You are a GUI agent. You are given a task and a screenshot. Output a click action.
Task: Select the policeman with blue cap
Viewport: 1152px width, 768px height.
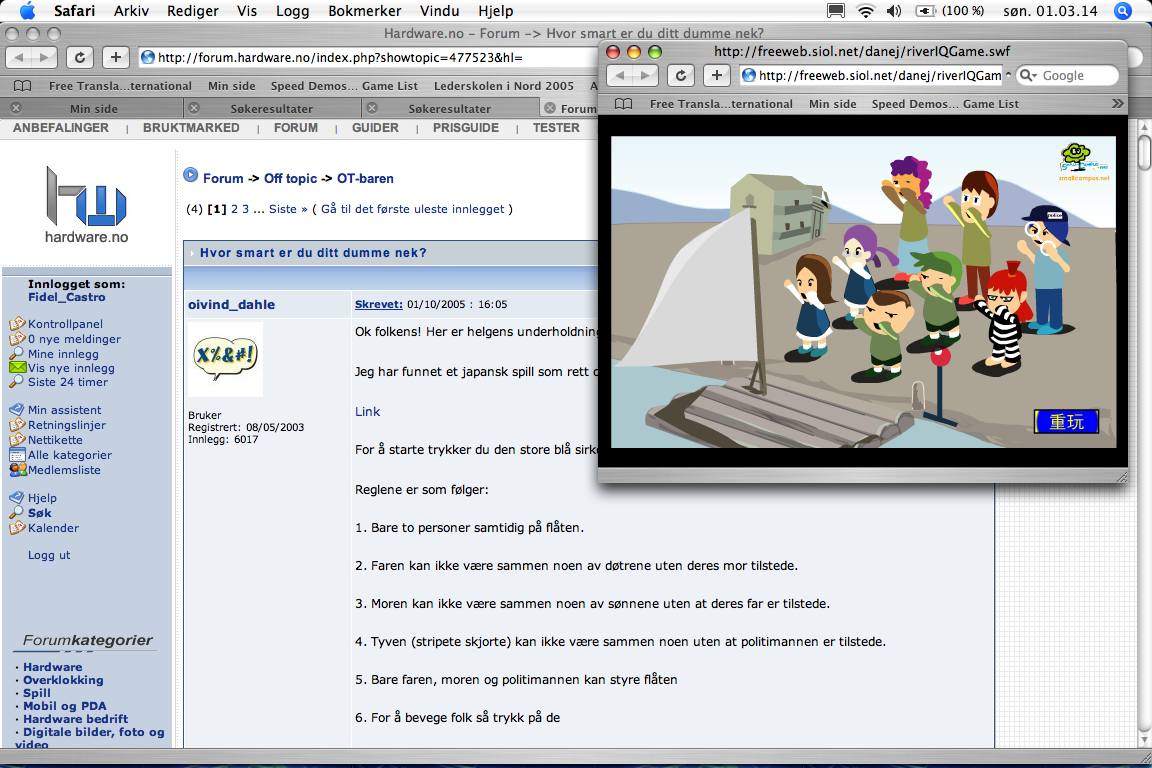click(x=1046, y=269)
